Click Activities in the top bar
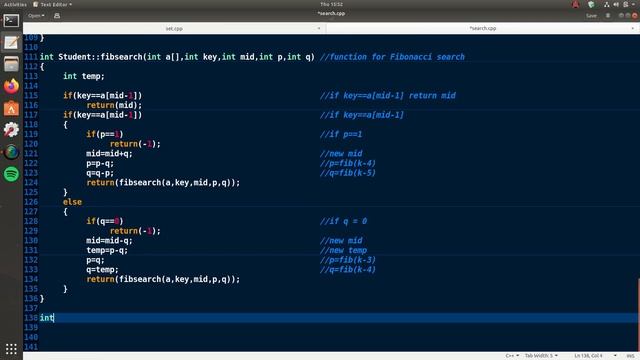This screenshot has height=360, width=640. (15, 4)
